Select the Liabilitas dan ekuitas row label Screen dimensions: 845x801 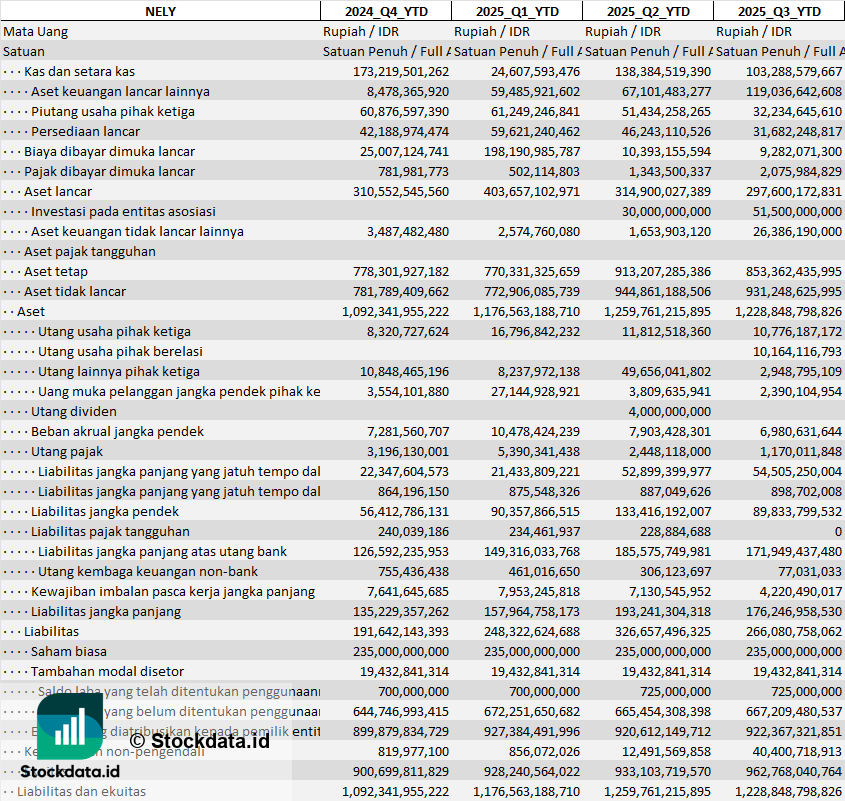[81, 791]
